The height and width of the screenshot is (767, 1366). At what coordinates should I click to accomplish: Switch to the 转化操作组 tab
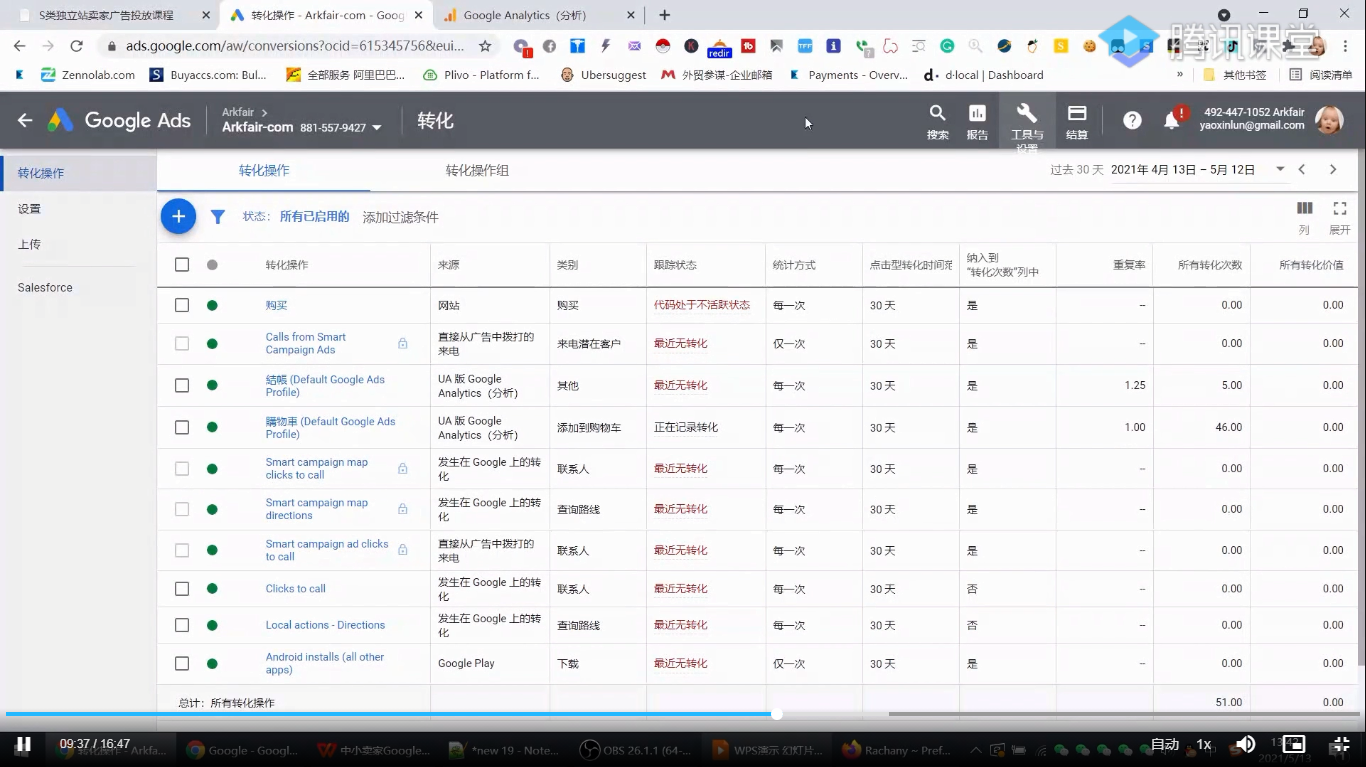tap(477, 171)
